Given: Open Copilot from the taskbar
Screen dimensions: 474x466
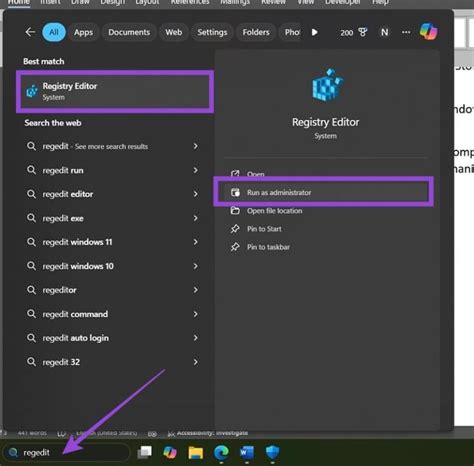Looking at the screenshot, I should pyautogui.click(x=170, y=452).
